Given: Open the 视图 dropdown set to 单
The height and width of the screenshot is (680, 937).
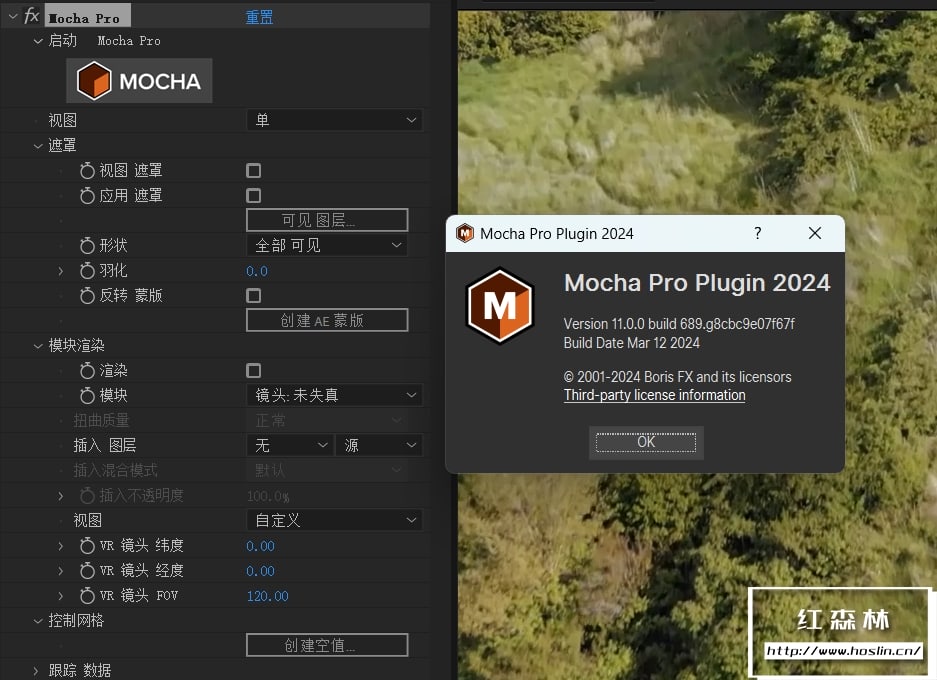Looking at the screenshot, I should 335,120.
